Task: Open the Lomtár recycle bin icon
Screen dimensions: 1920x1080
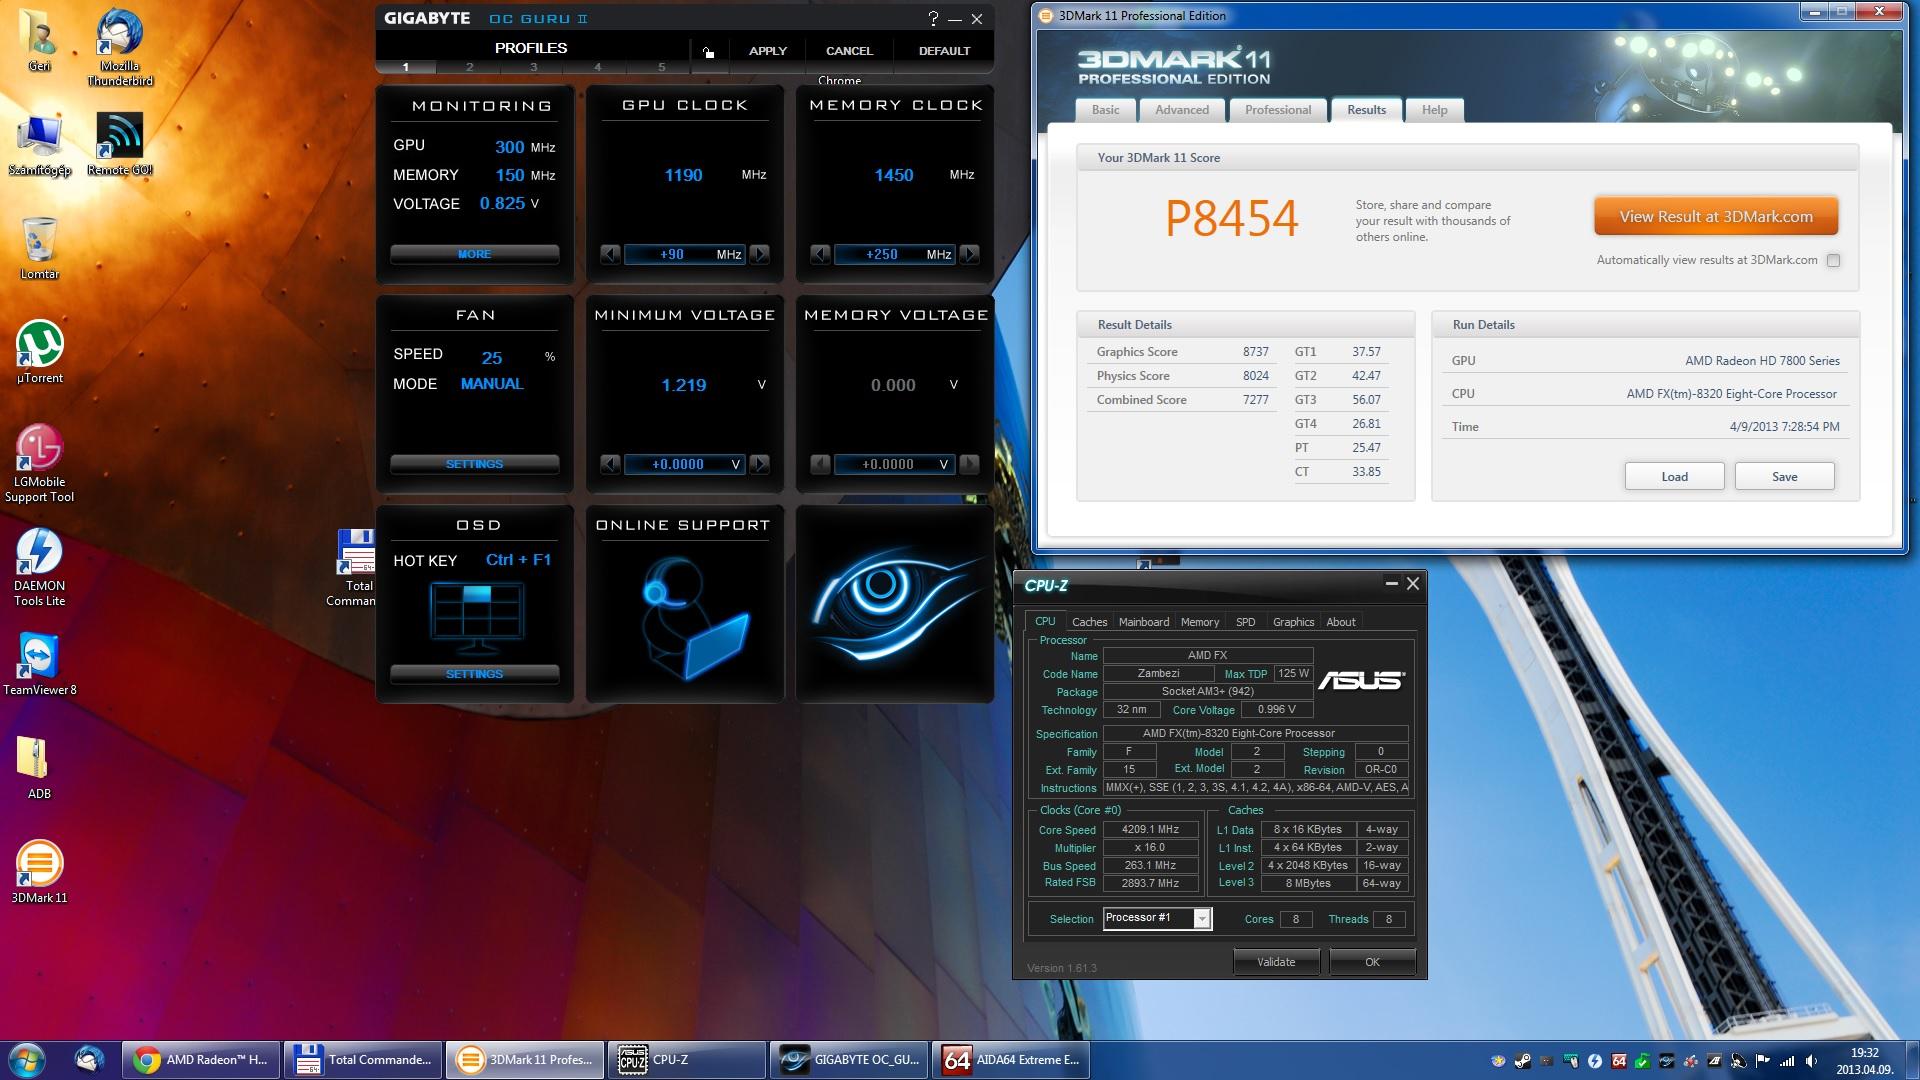Action: coord(40,248)
